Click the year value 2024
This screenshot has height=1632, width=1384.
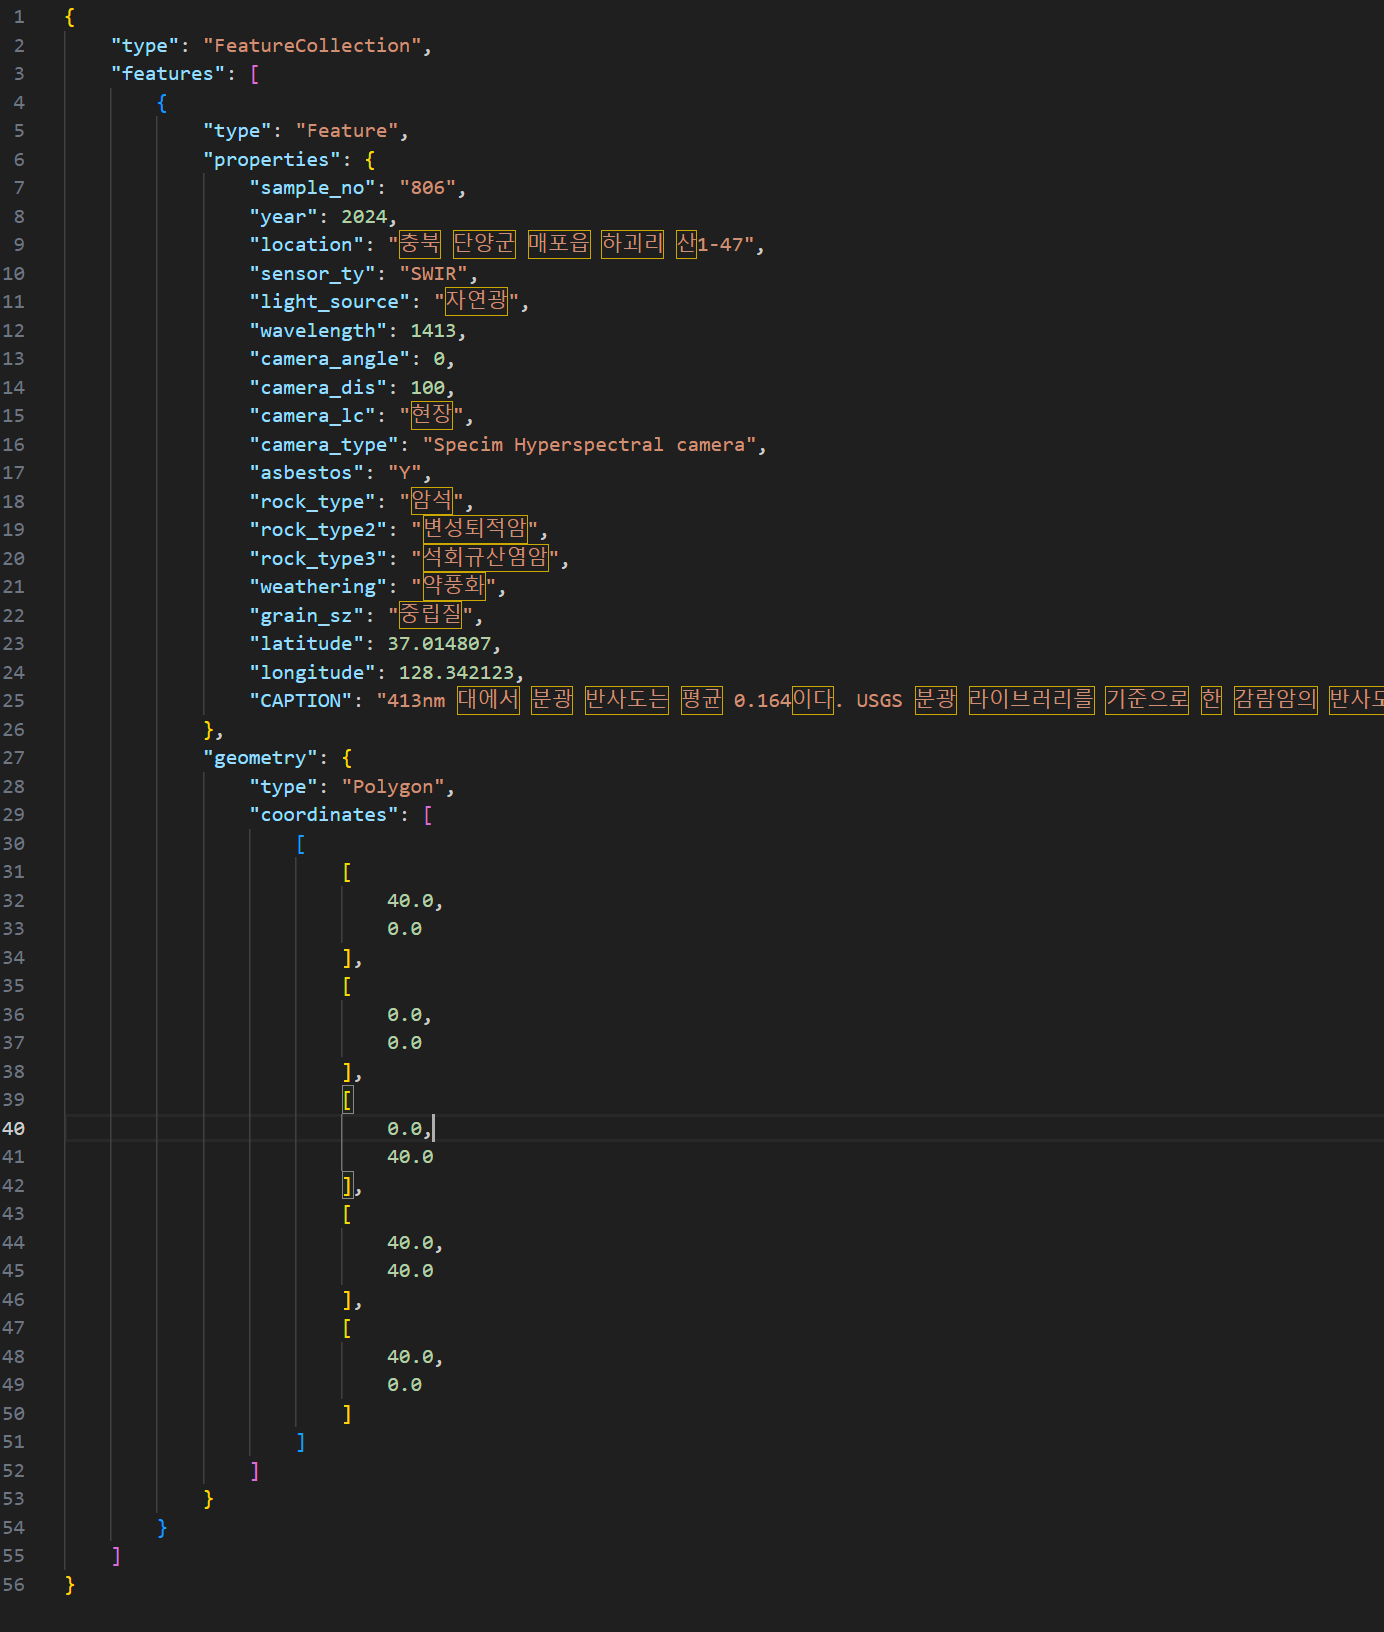[x=364, y=216]
